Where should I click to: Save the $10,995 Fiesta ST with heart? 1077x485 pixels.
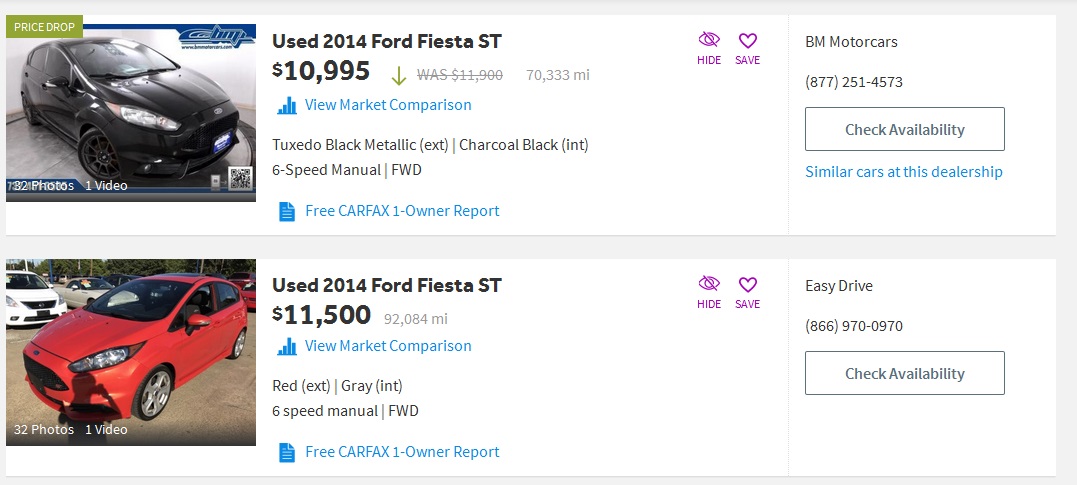click(747, 47)
